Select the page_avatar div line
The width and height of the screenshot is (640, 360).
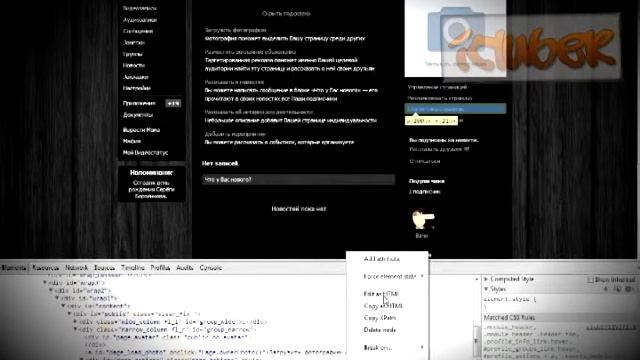tap(166, 337)
